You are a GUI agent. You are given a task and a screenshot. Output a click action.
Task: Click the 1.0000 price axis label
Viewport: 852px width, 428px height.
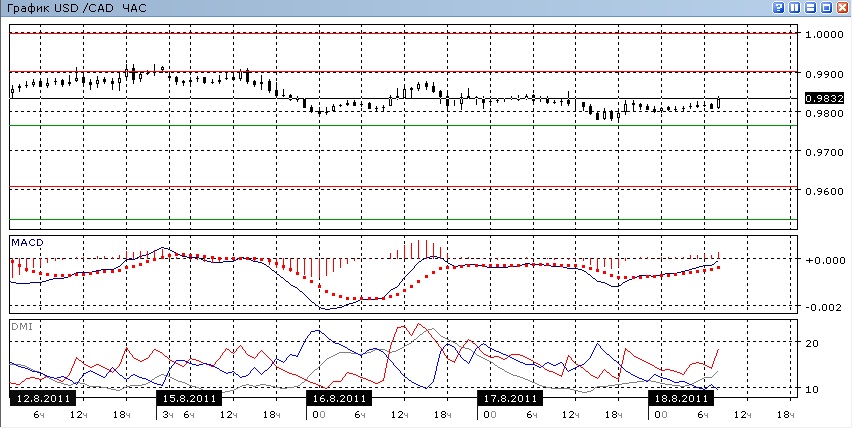click(x=824, y=34)
